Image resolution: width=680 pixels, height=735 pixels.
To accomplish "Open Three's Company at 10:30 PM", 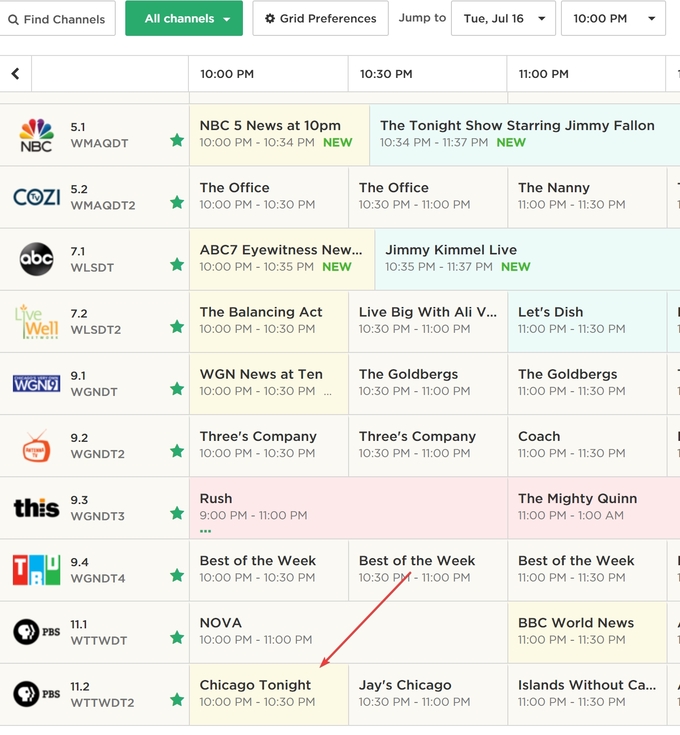I will click(428, 446).
